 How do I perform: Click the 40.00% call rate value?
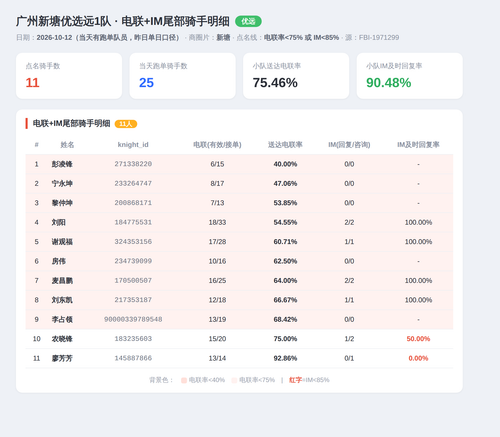(x=285, y=164)
